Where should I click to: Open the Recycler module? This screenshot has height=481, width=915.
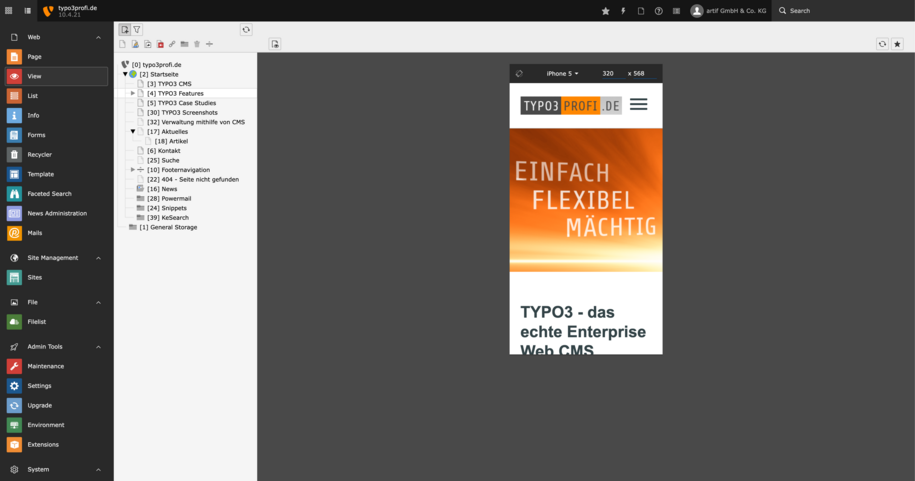tap(56, 155)
